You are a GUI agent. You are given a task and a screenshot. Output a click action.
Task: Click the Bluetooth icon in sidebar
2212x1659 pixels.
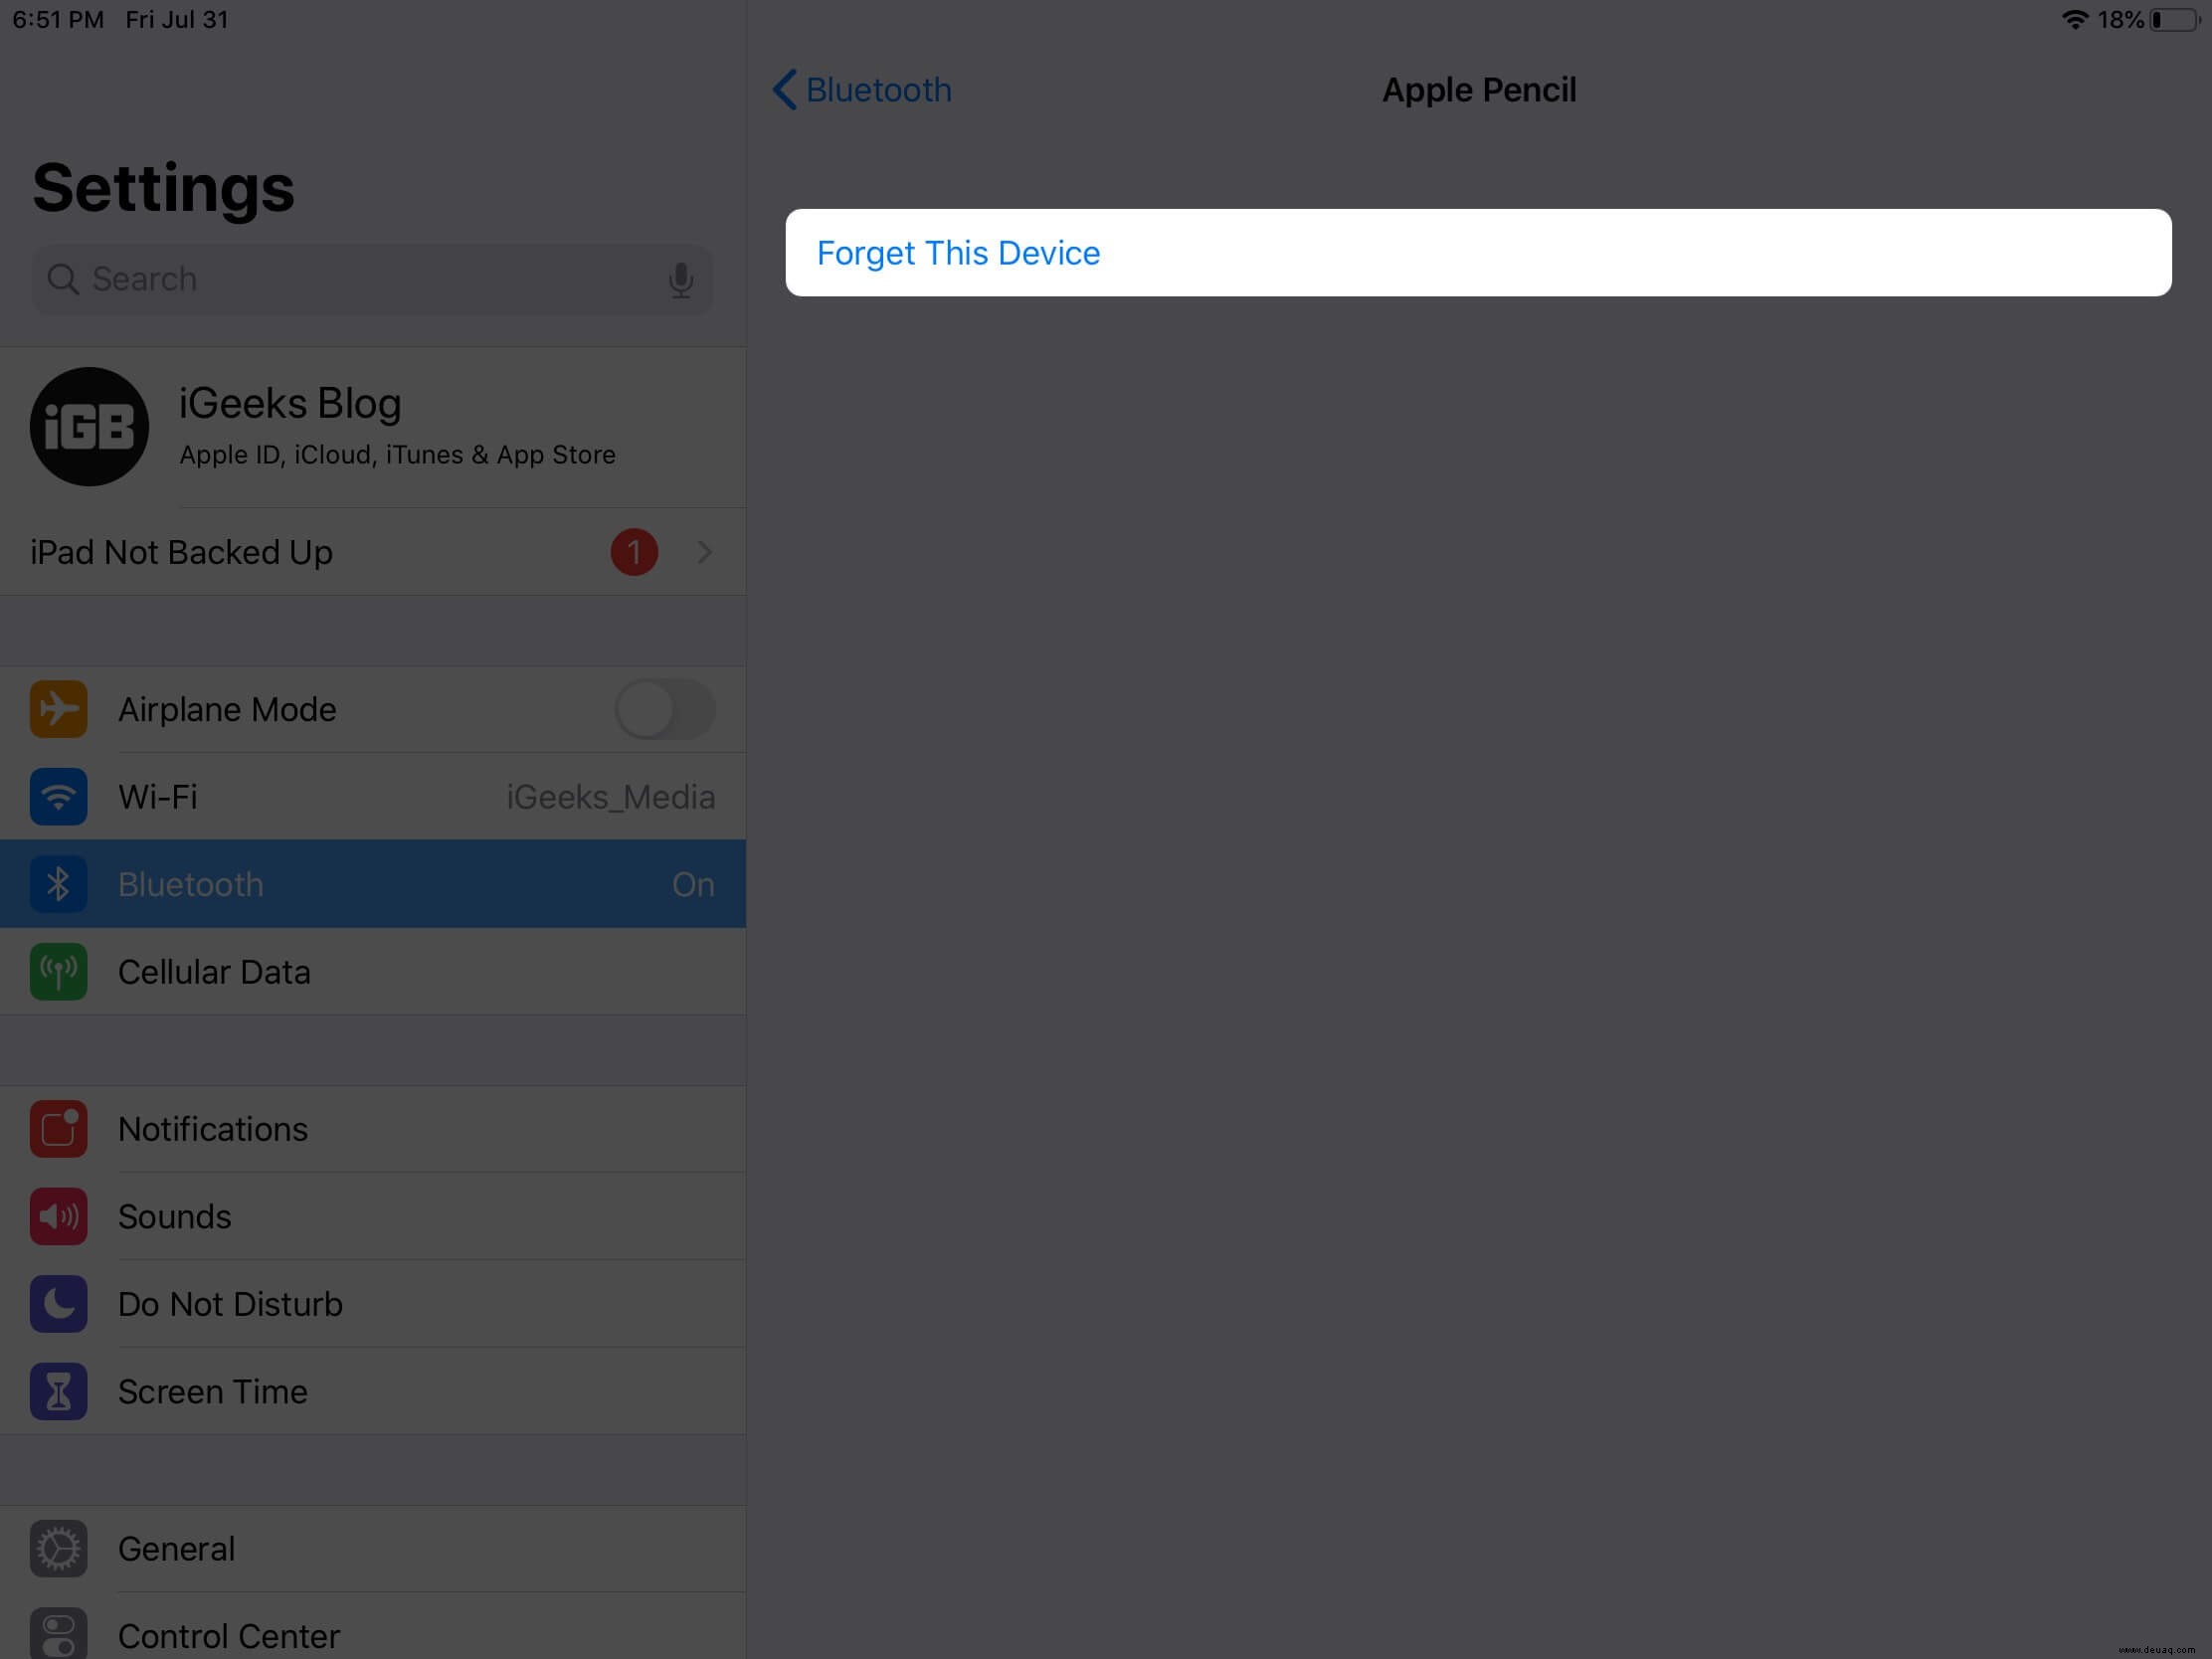click(59, 884)
